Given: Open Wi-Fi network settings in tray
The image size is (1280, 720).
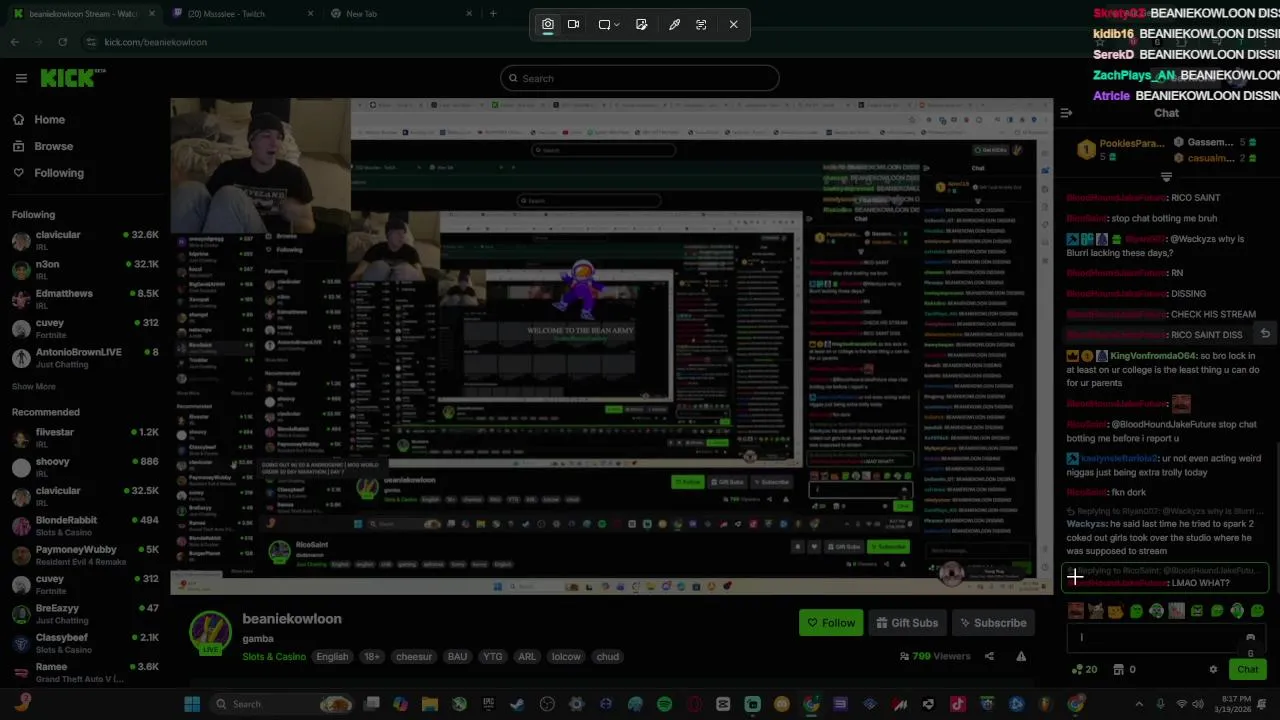Looking at the screenshot, I should [1181, 704].
